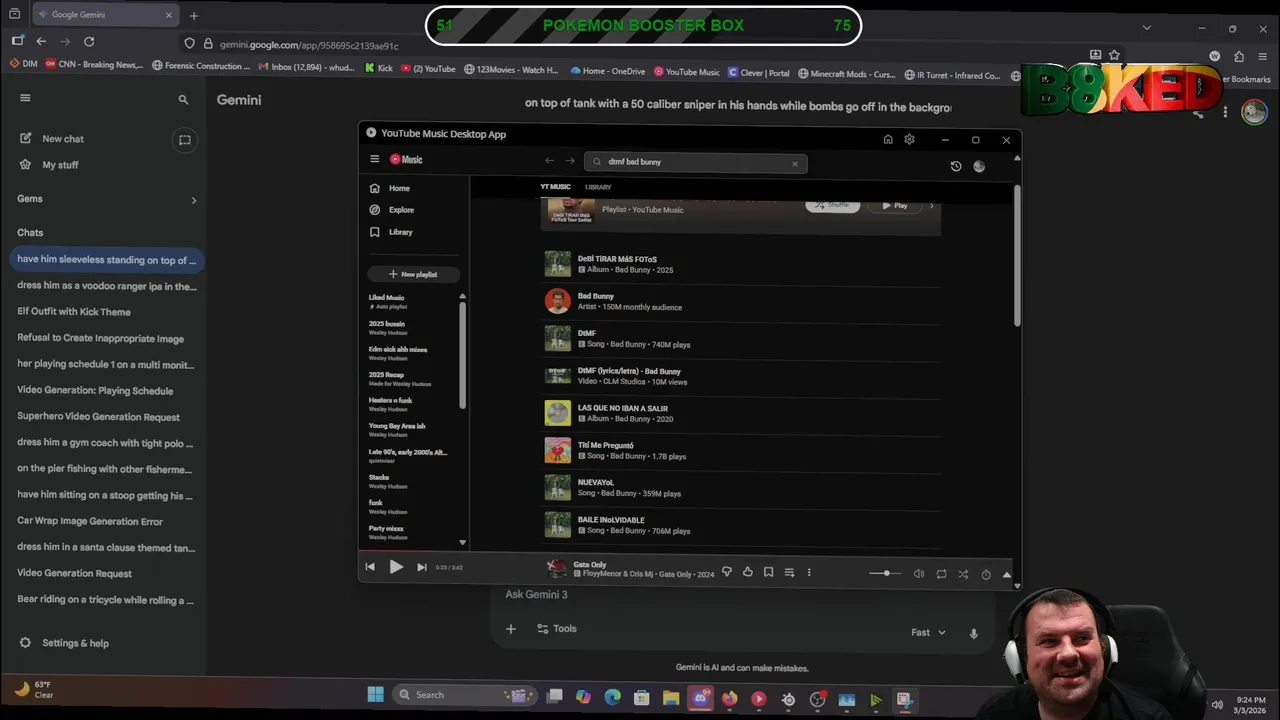Screen dimensions: 1280x720
Task: Open Home in YouTube Music sidebar
Action: [x=389, y=188]
